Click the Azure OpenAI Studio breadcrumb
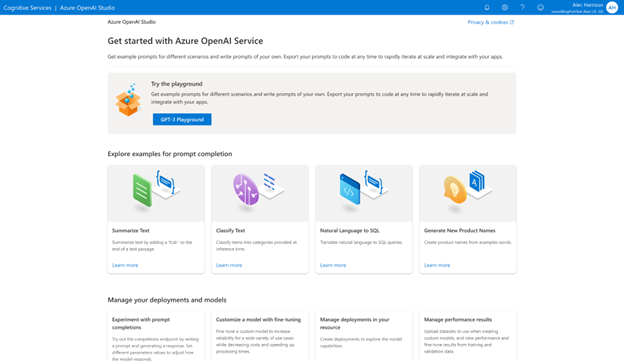This screenshot has height=361, width=624. (x=131, y=22)
